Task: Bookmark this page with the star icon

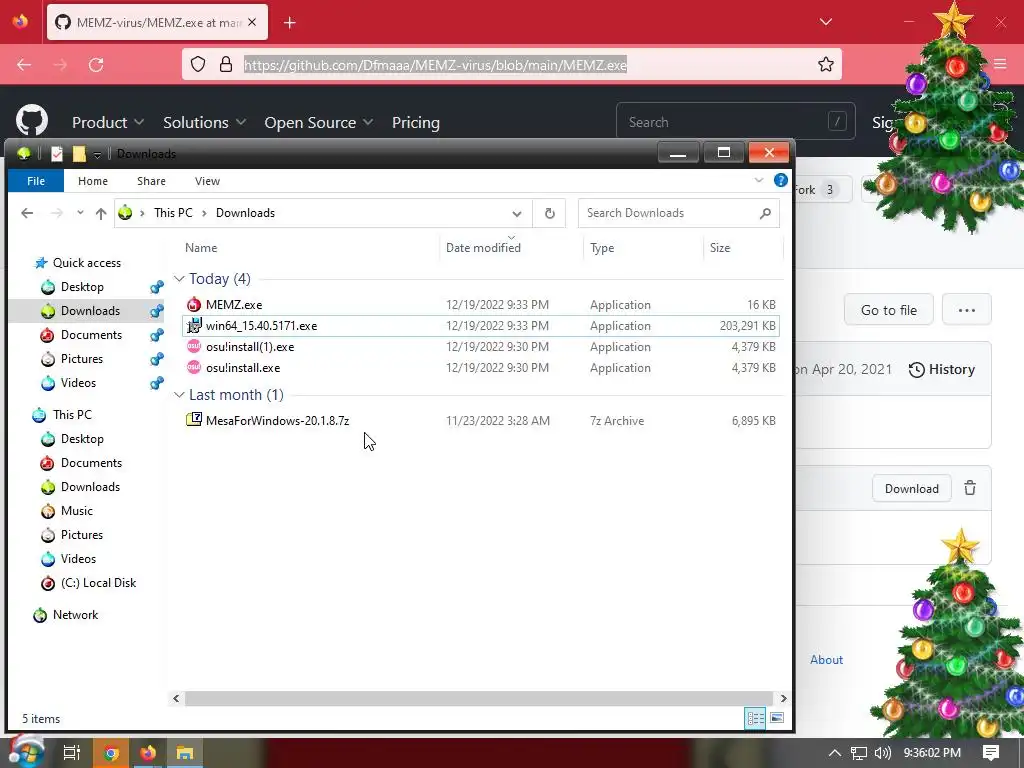Action: click(825, 64)
